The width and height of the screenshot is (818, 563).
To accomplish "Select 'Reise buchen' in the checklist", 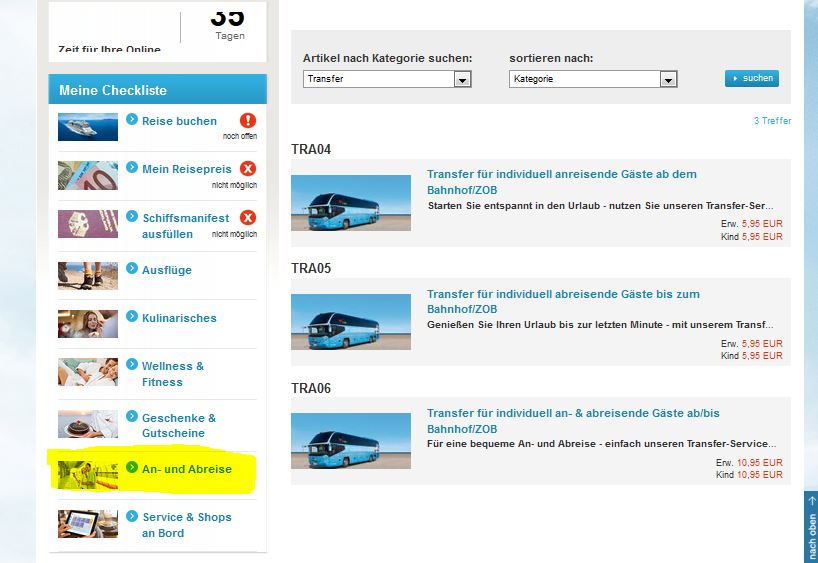I will tap(179, 121).
